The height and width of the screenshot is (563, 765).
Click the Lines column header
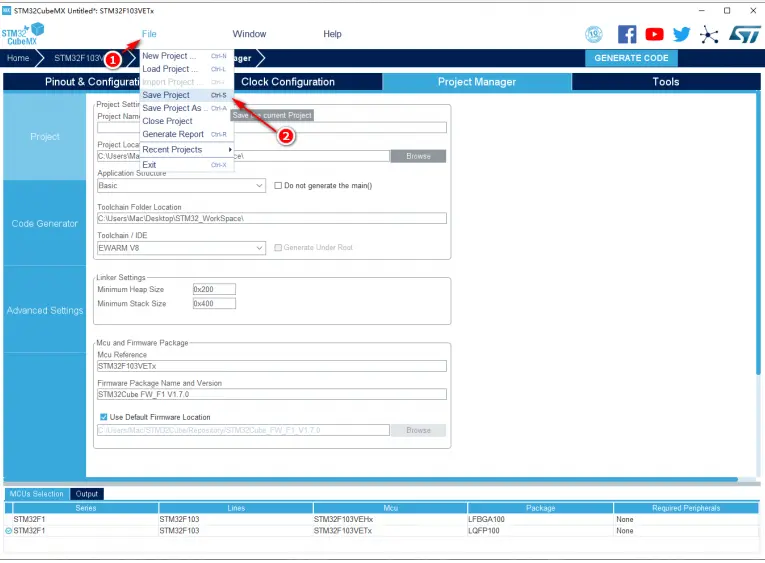pos(236,508)
